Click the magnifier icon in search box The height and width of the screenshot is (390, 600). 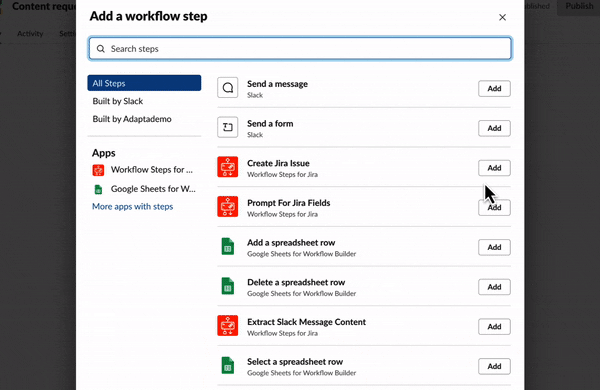click(x=101, y=49)
